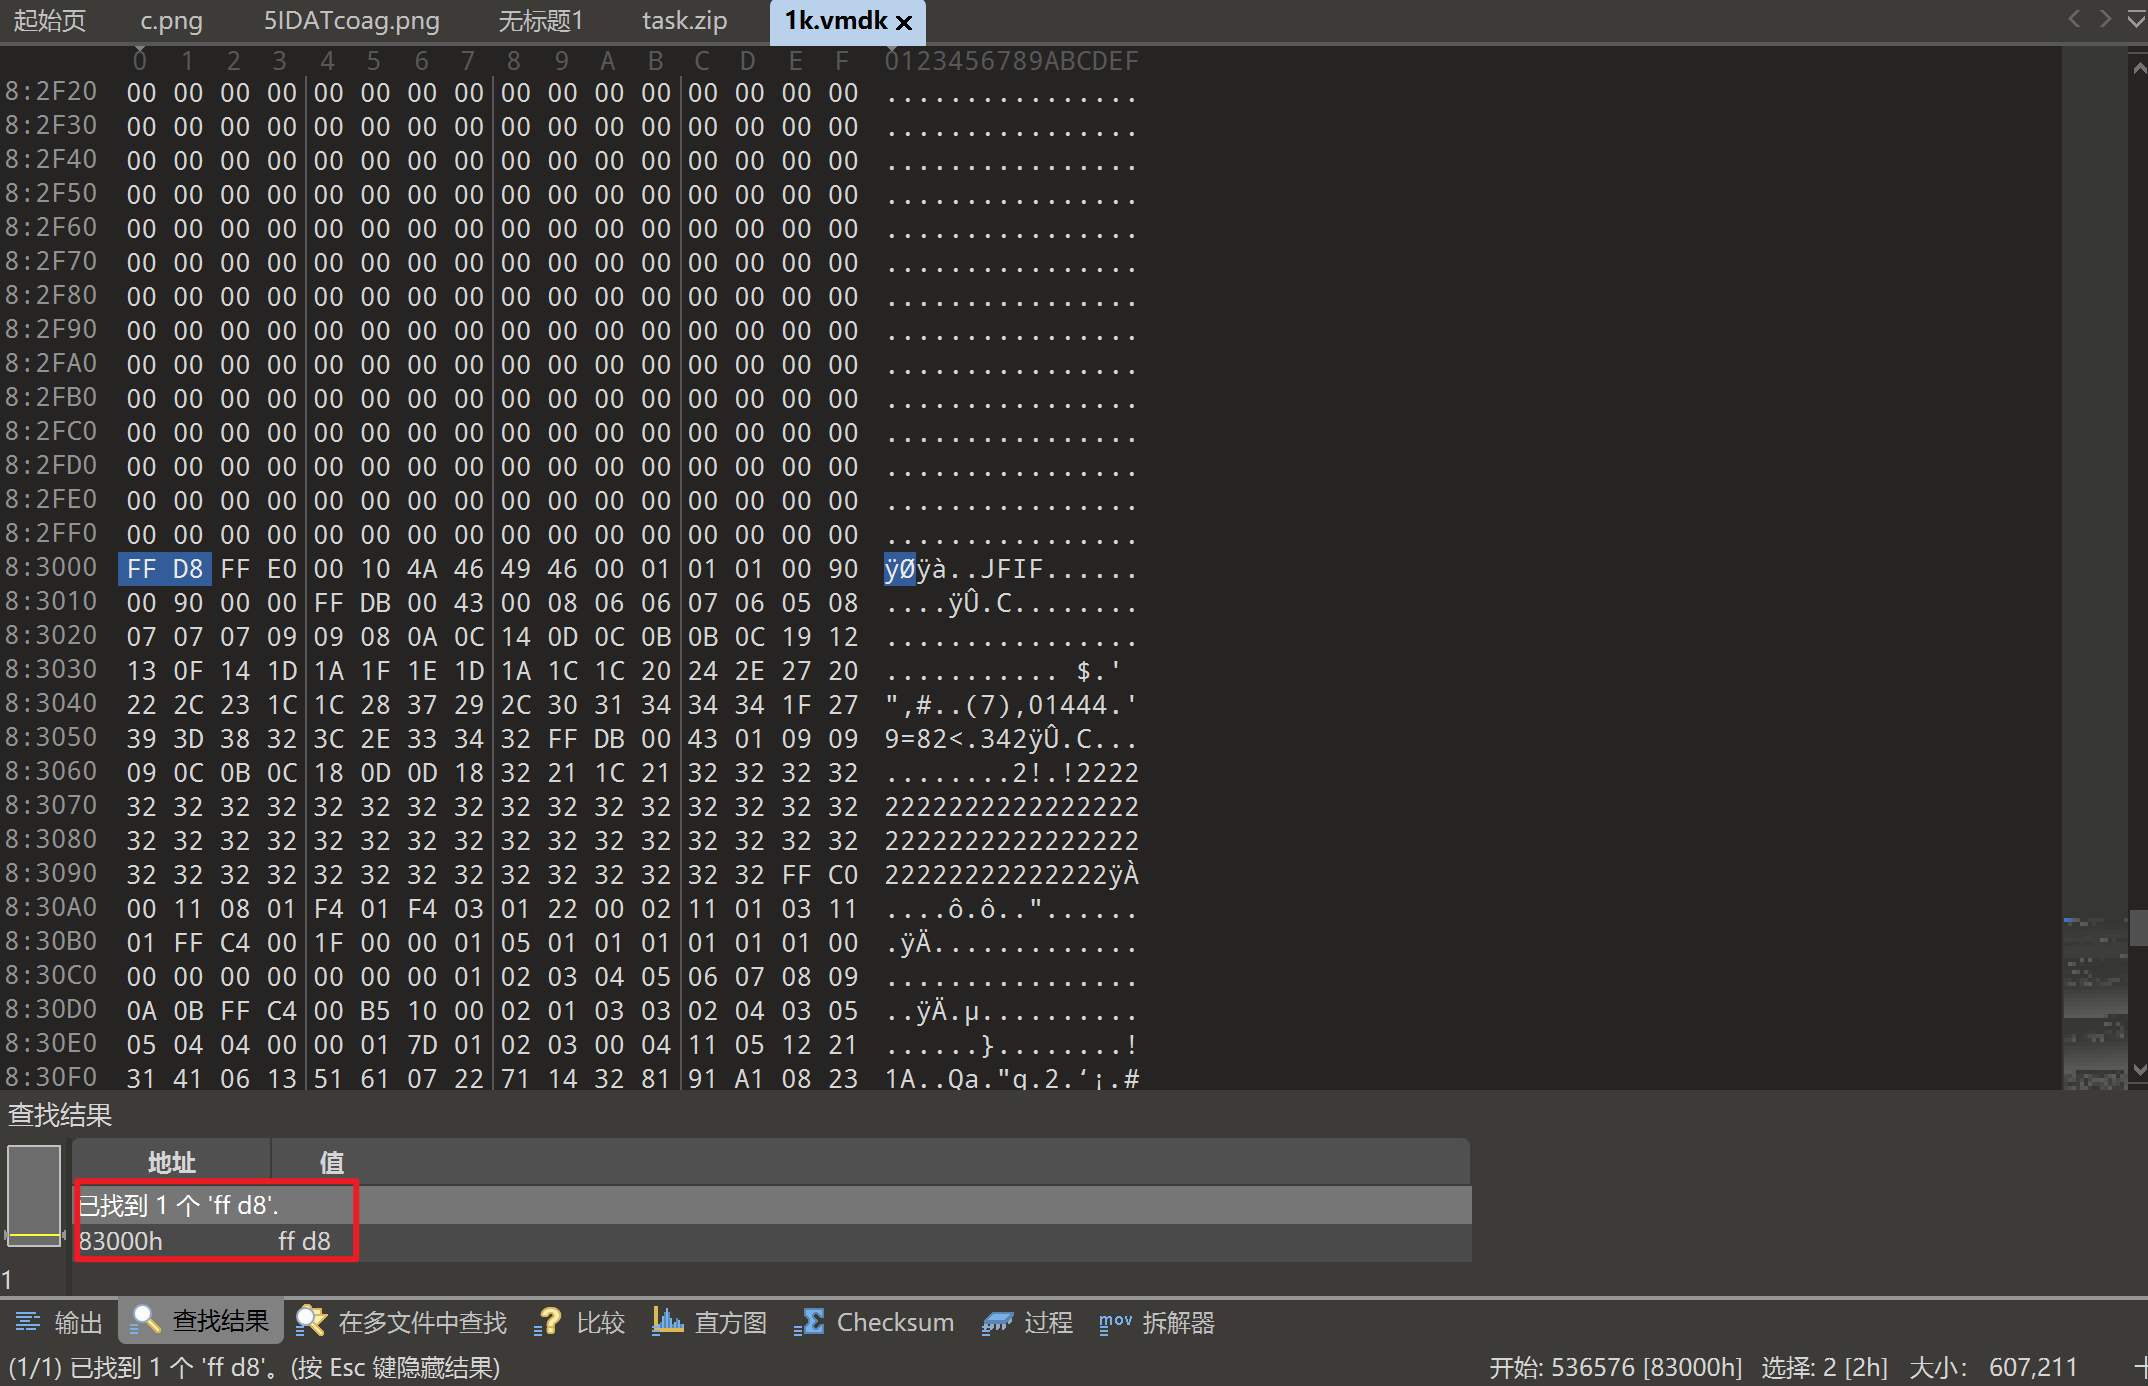Open the tab list dropdown arrow
This screenshot has height=1386, width=2148.
pyautogui.click(x=2136, y=20)
